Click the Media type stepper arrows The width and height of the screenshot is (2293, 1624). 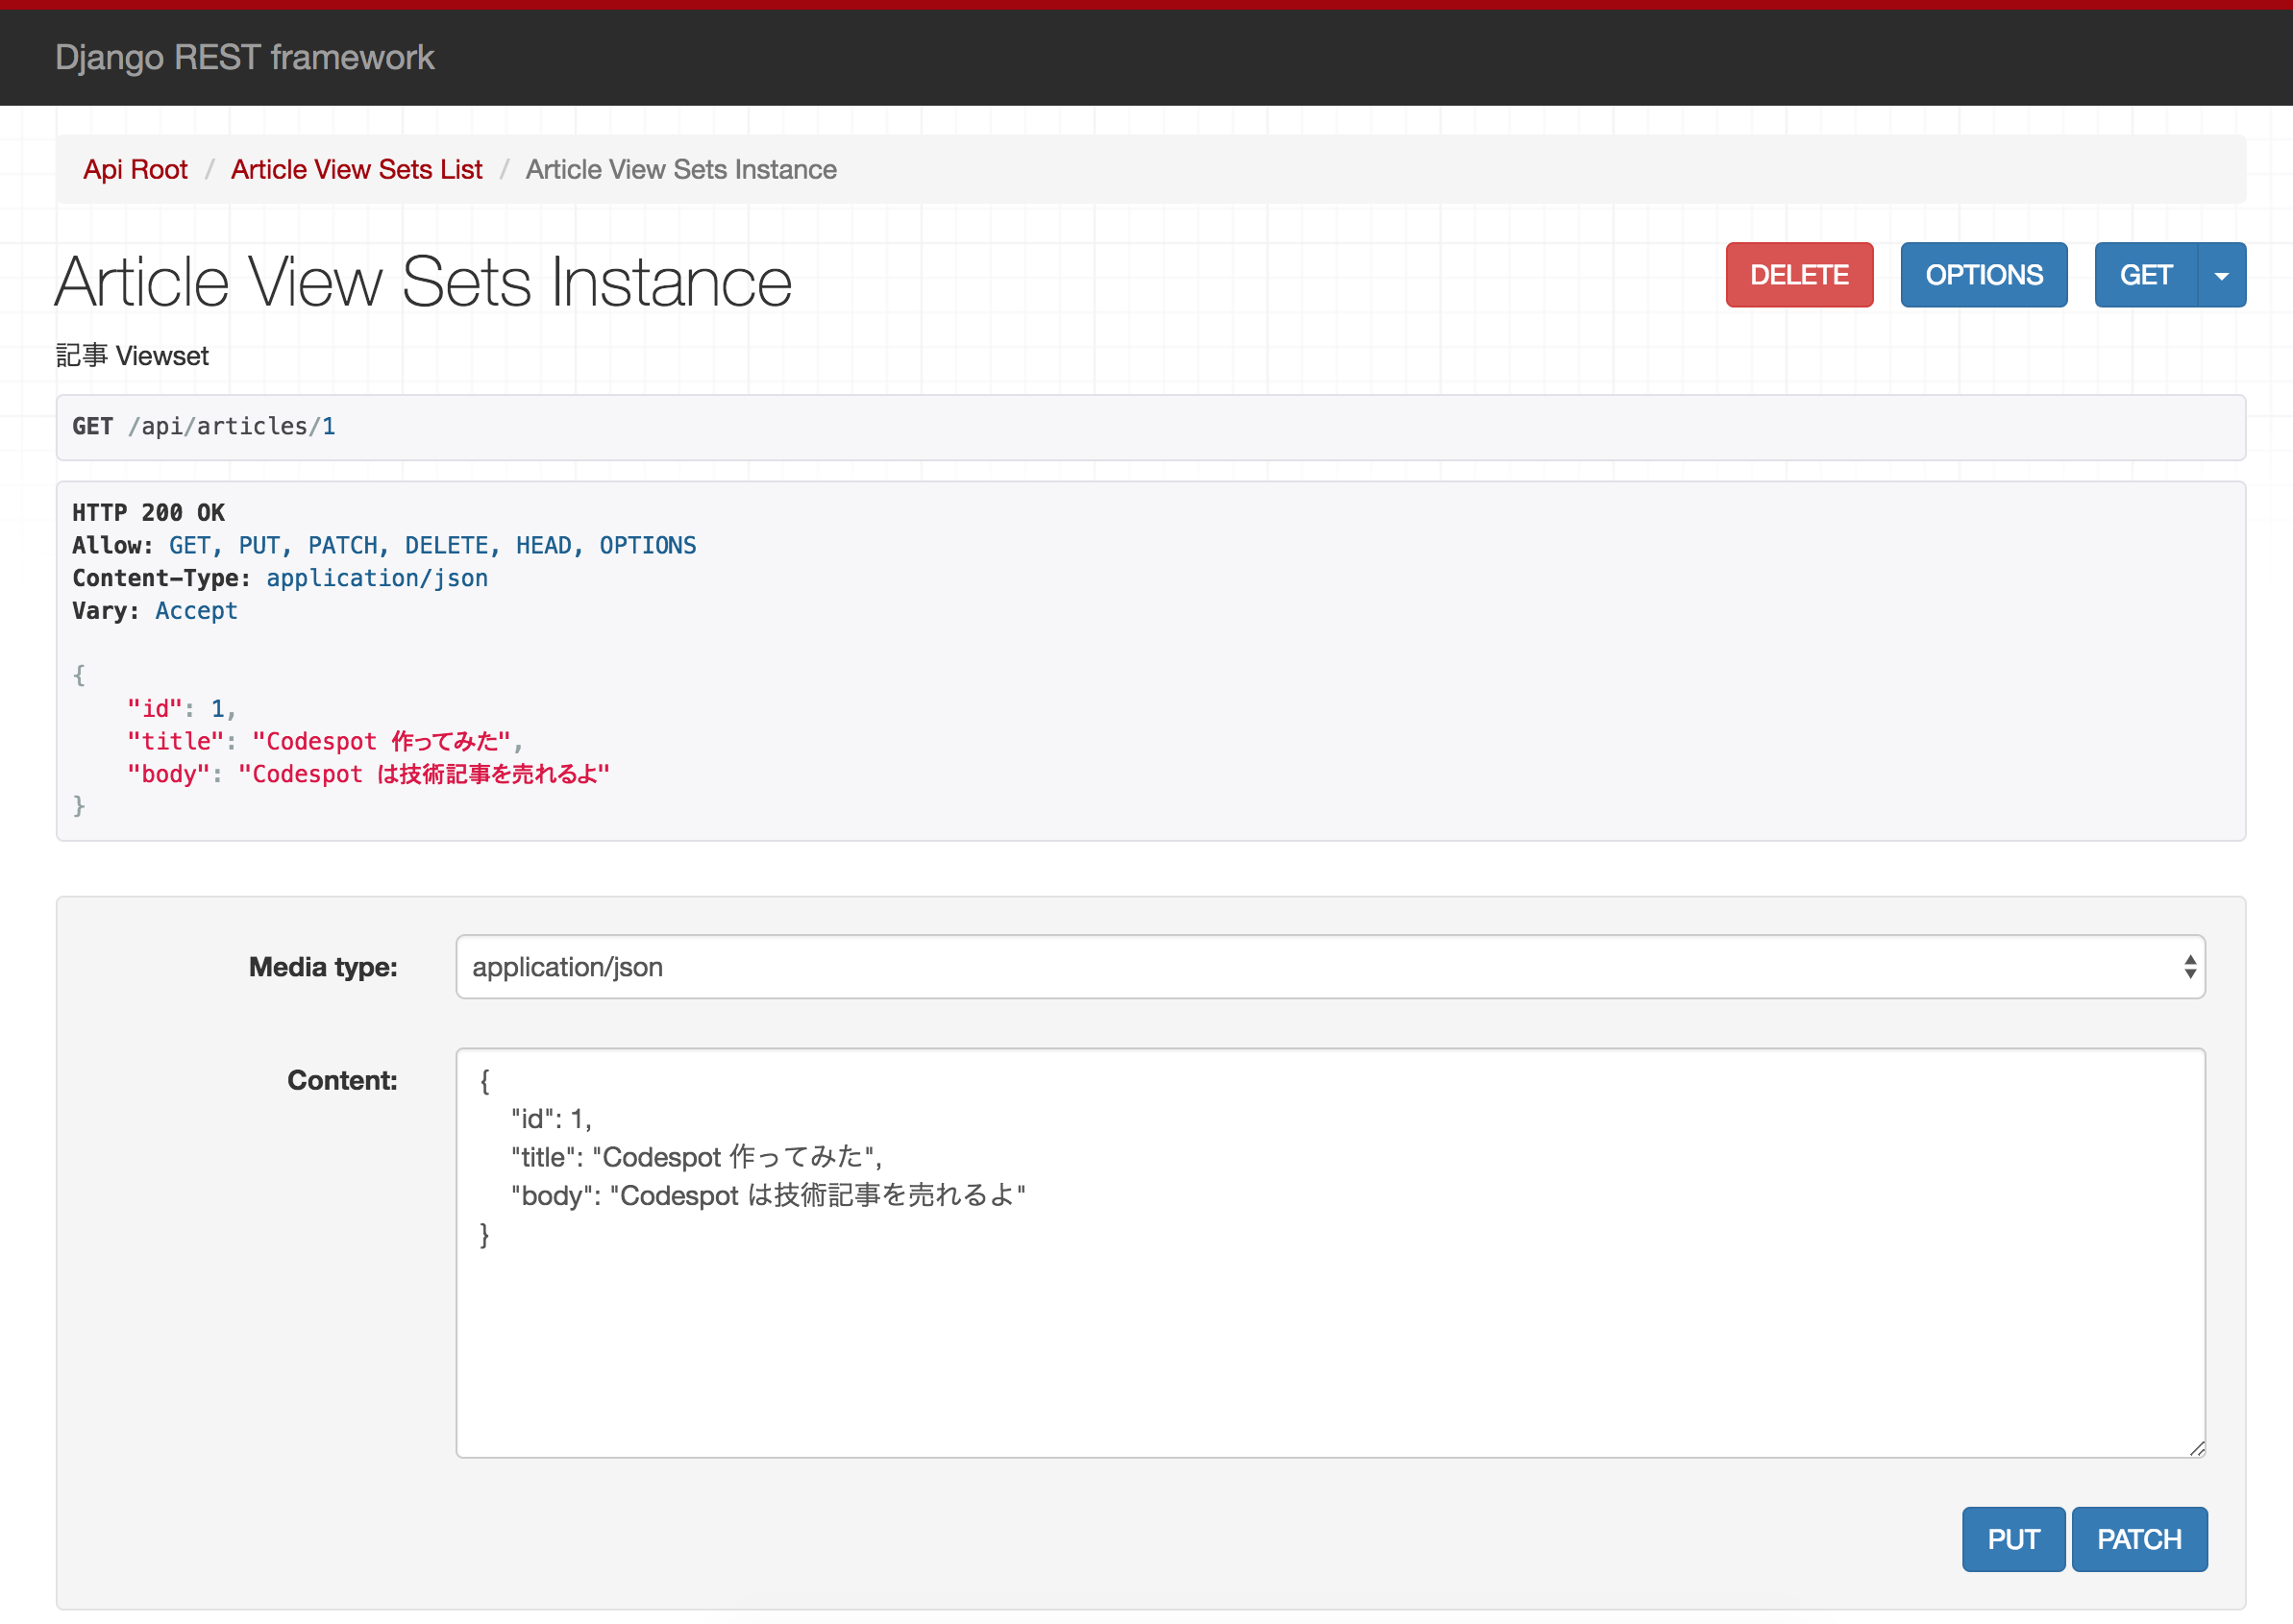click(2189, 967)
